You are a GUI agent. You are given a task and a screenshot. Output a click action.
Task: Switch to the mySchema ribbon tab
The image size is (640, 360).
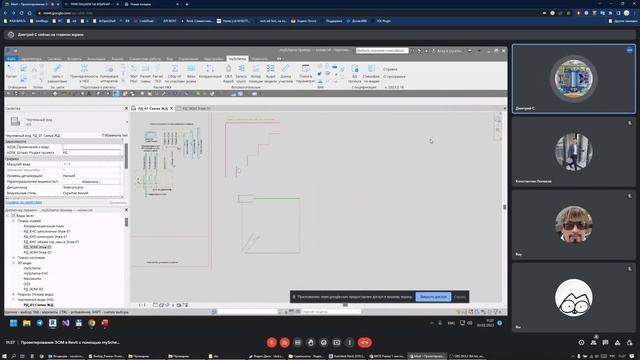pos(238,59)
